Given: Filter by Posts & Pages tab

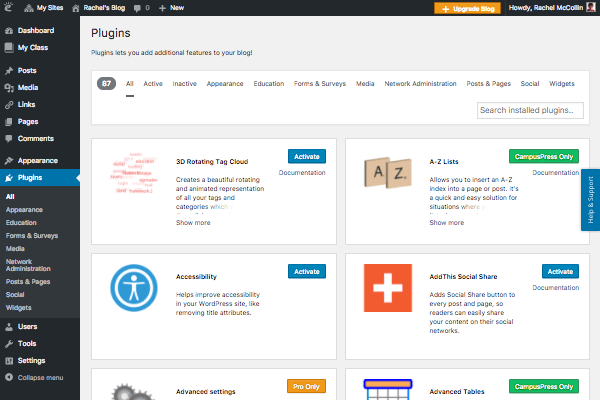Looking at the screenshot, I should (x=488, y=84).
